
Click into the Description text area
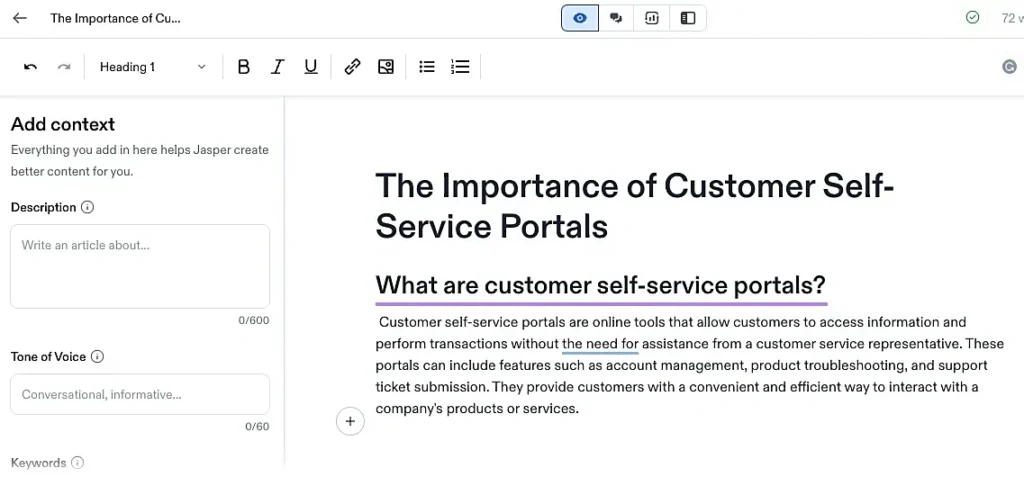coord(140,267)
